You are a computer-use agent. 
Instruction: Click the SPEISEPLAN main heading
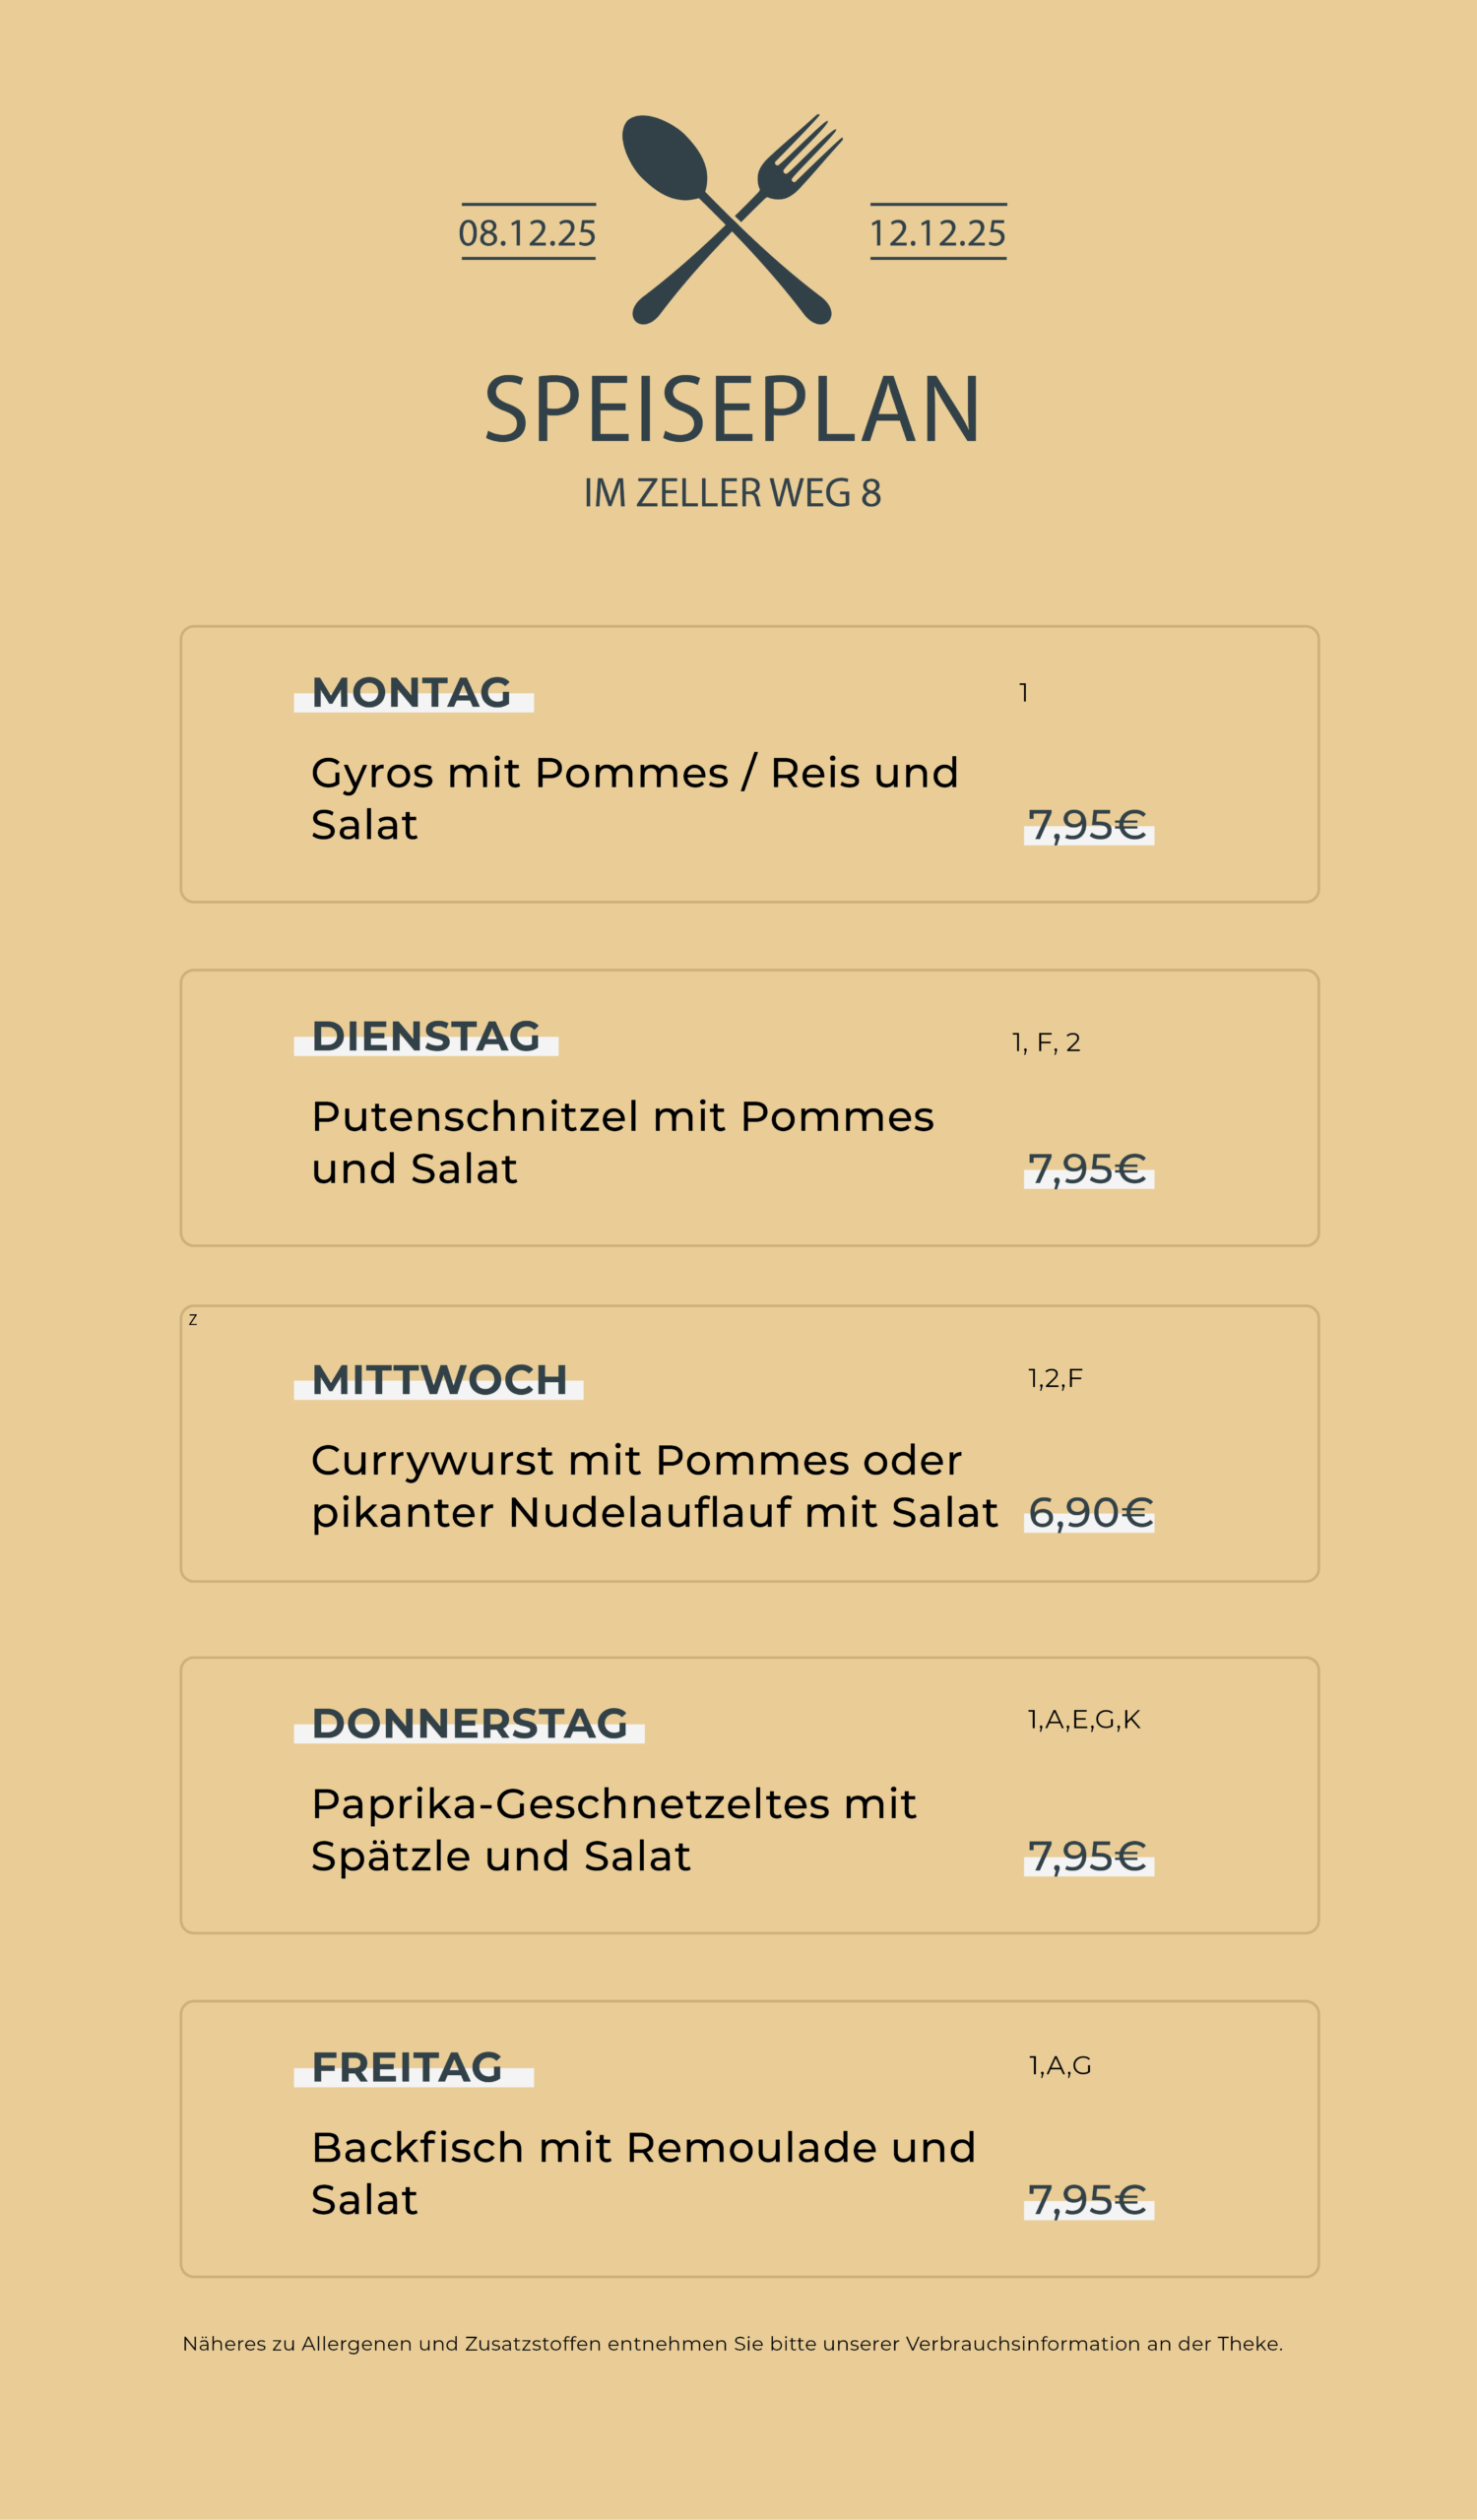click(732, 409)
